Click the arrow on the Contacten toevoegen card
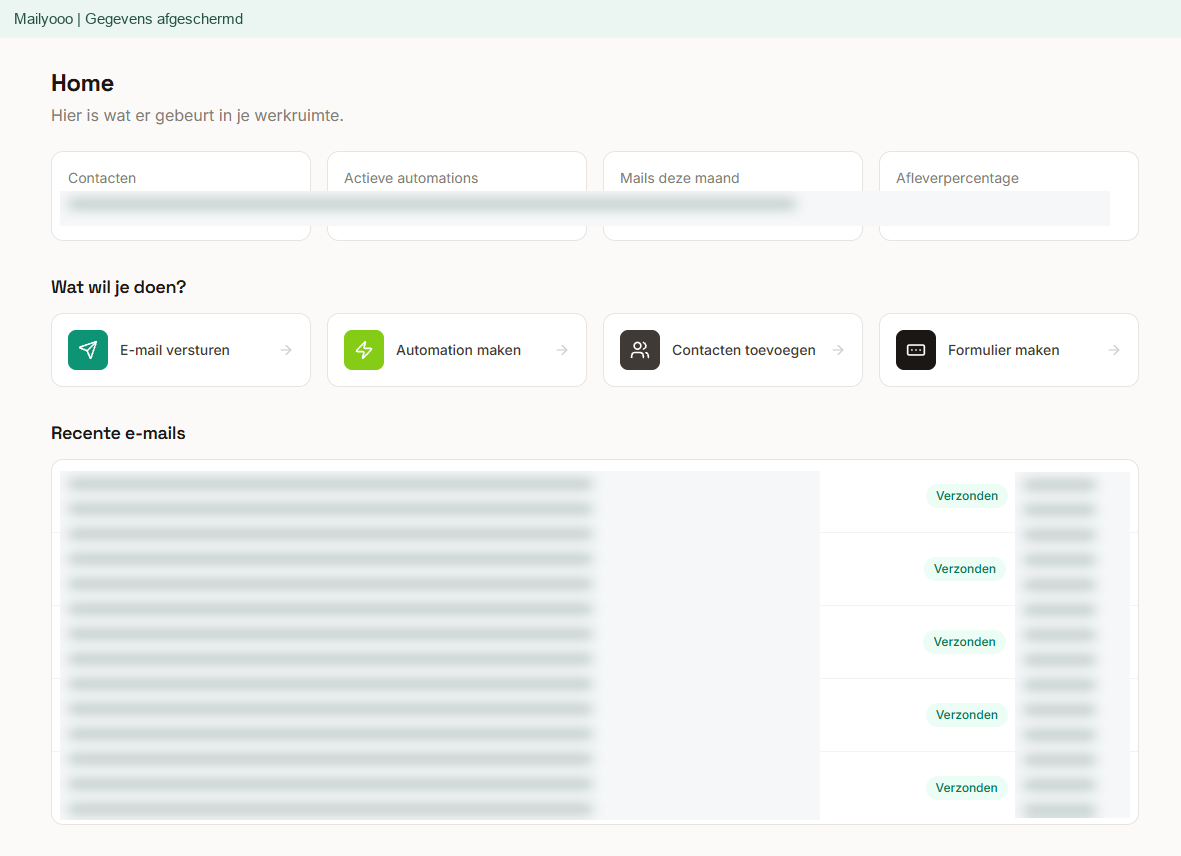Image resolution: width=1181 pixels, height=856 pixels. (838, 350)
